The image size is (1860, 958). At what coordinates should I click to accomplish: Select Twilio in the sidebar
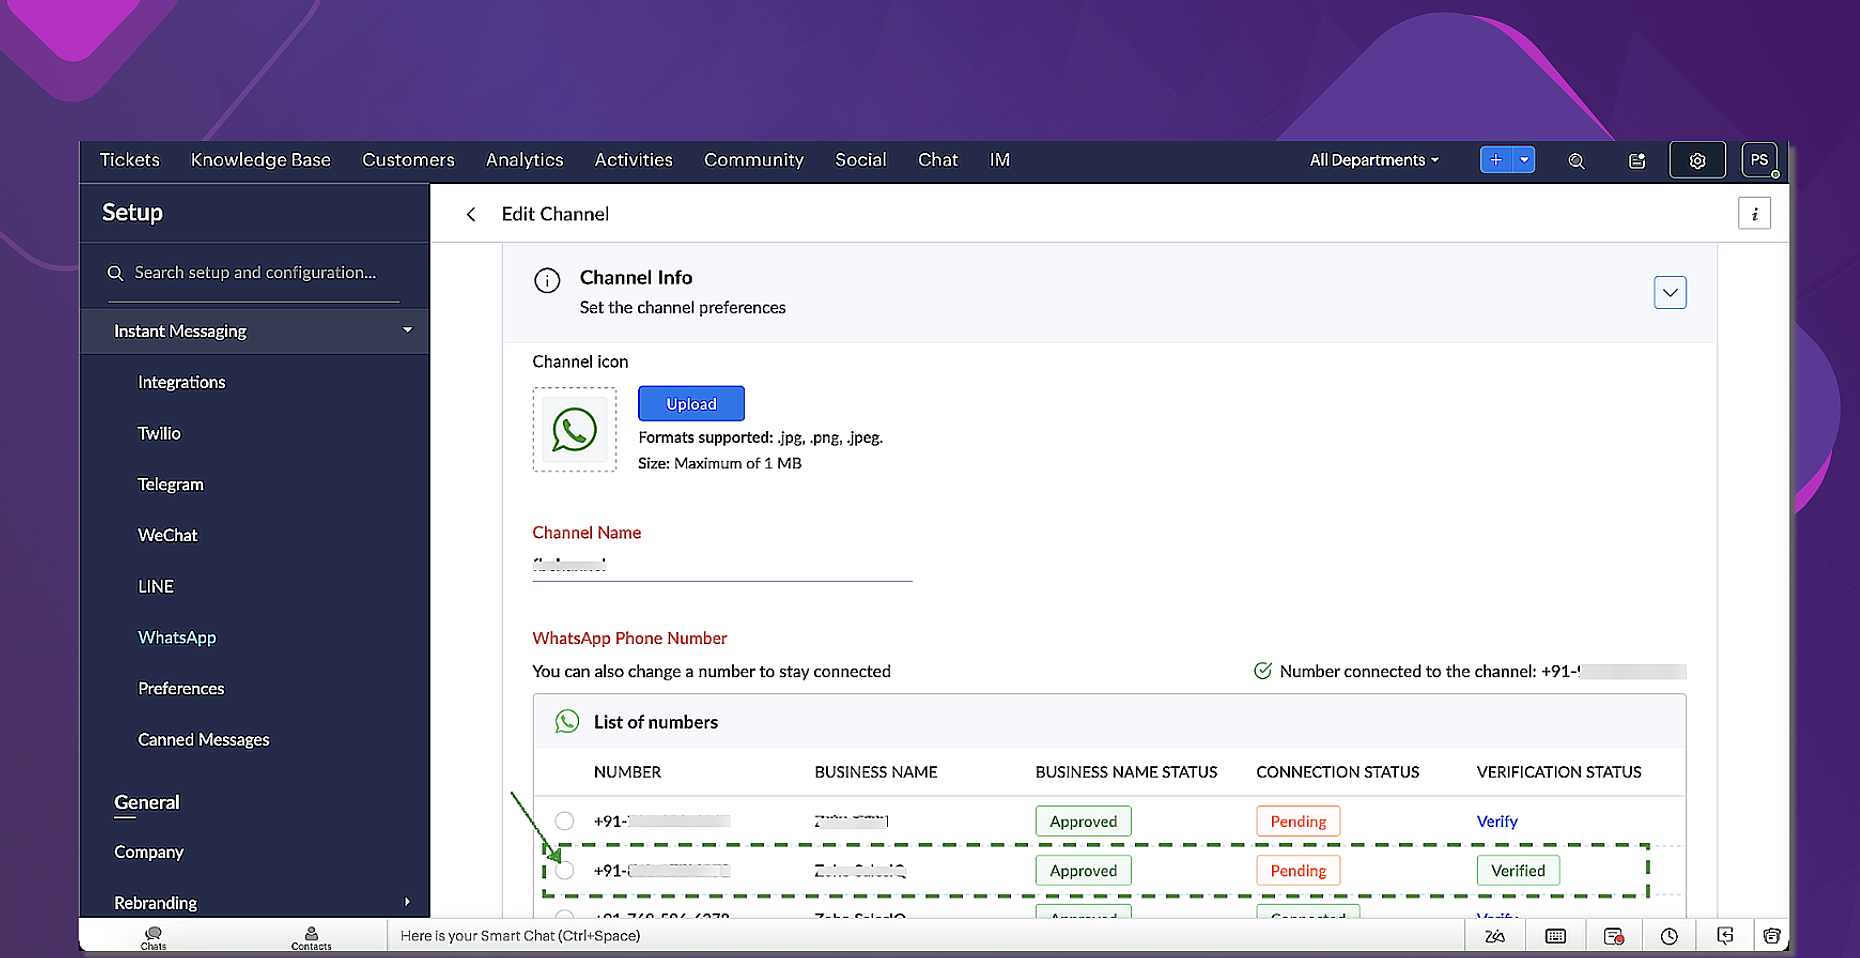click(159, 433)
